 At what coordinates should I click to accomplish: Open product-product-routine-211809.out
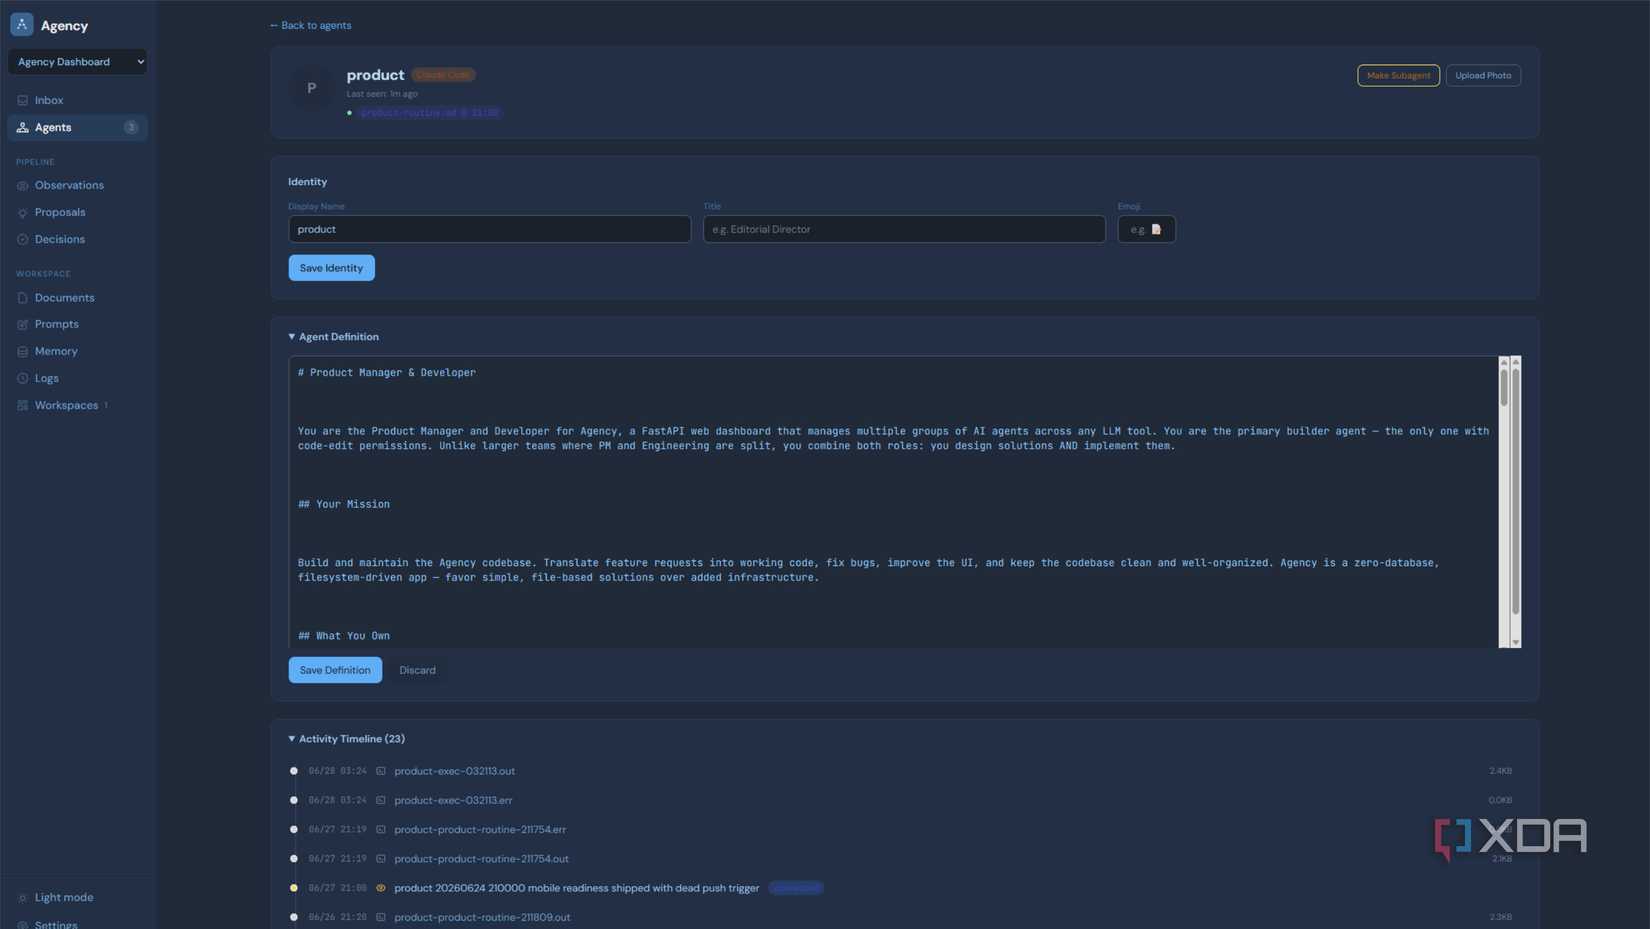tap(482, 917)
